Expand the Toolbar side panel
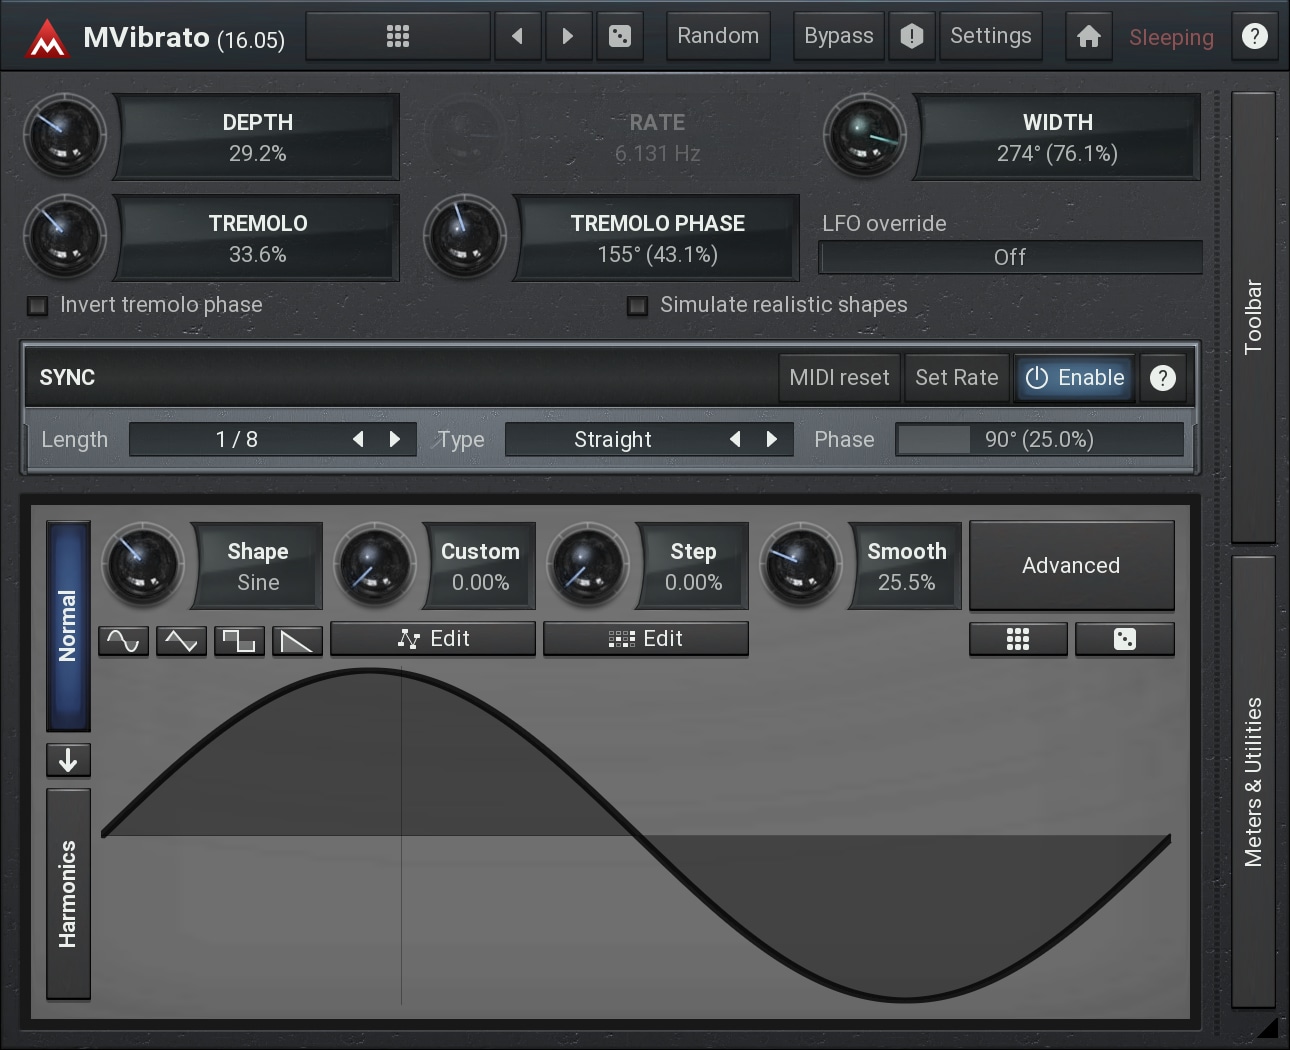Viewport: 1290px width, 1050px height. click(1253, 317)
